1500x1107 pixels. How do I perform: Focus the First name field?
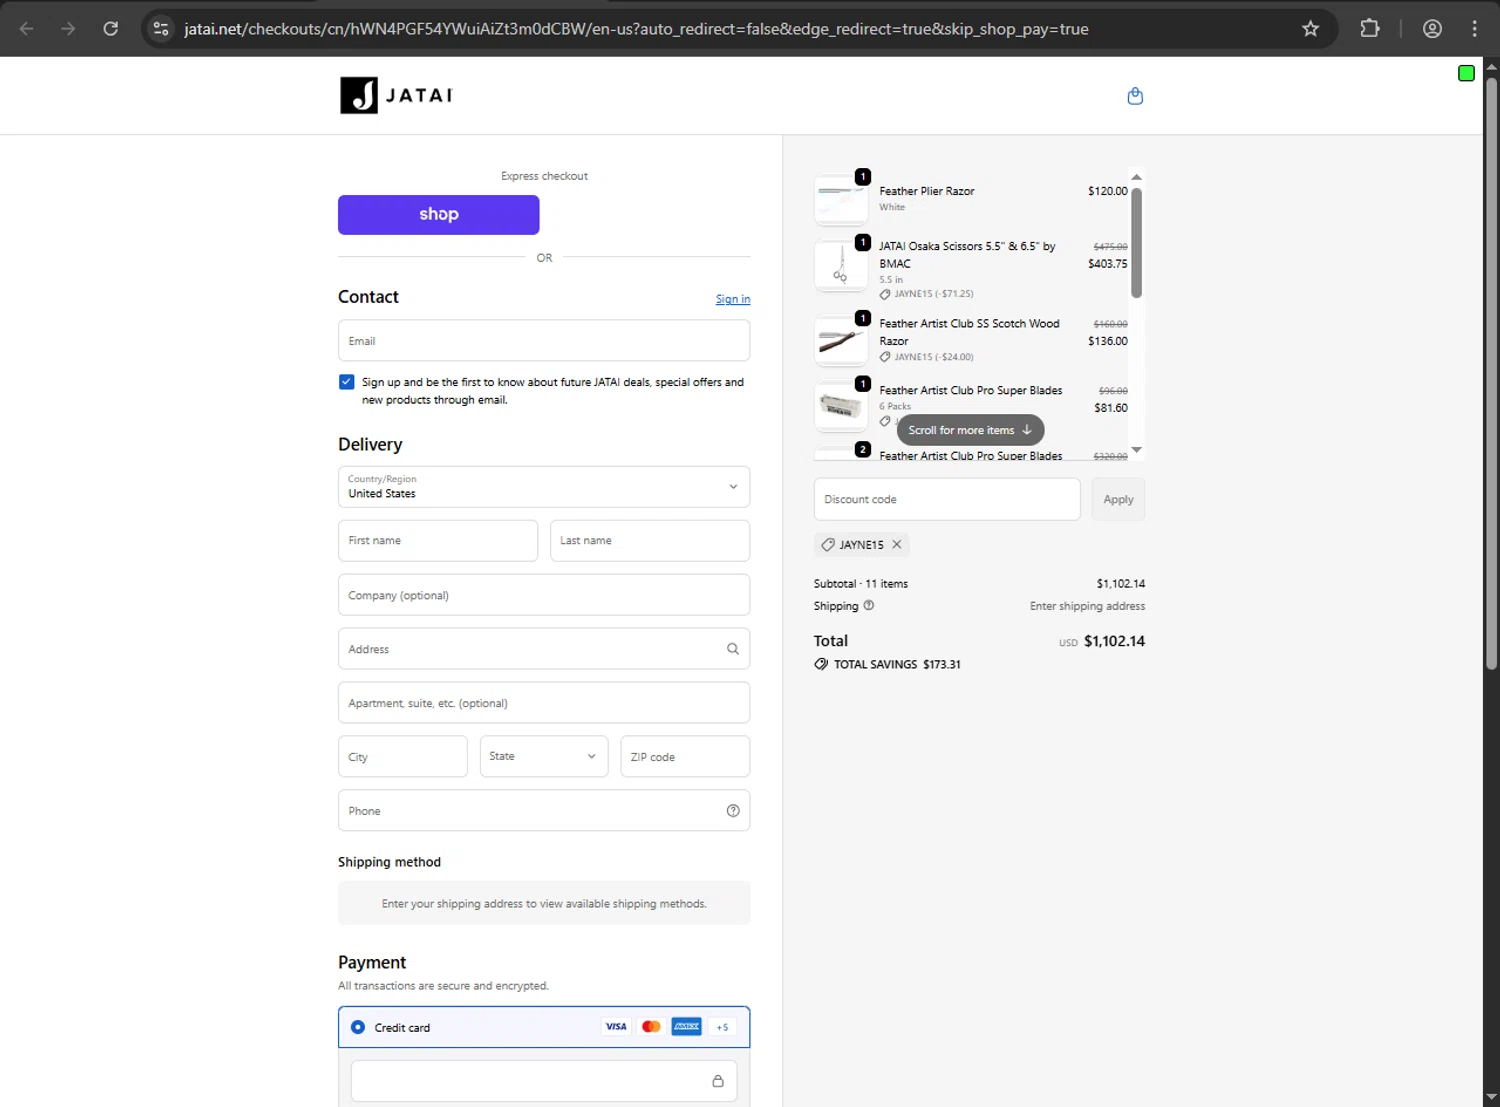click(438, 541)
